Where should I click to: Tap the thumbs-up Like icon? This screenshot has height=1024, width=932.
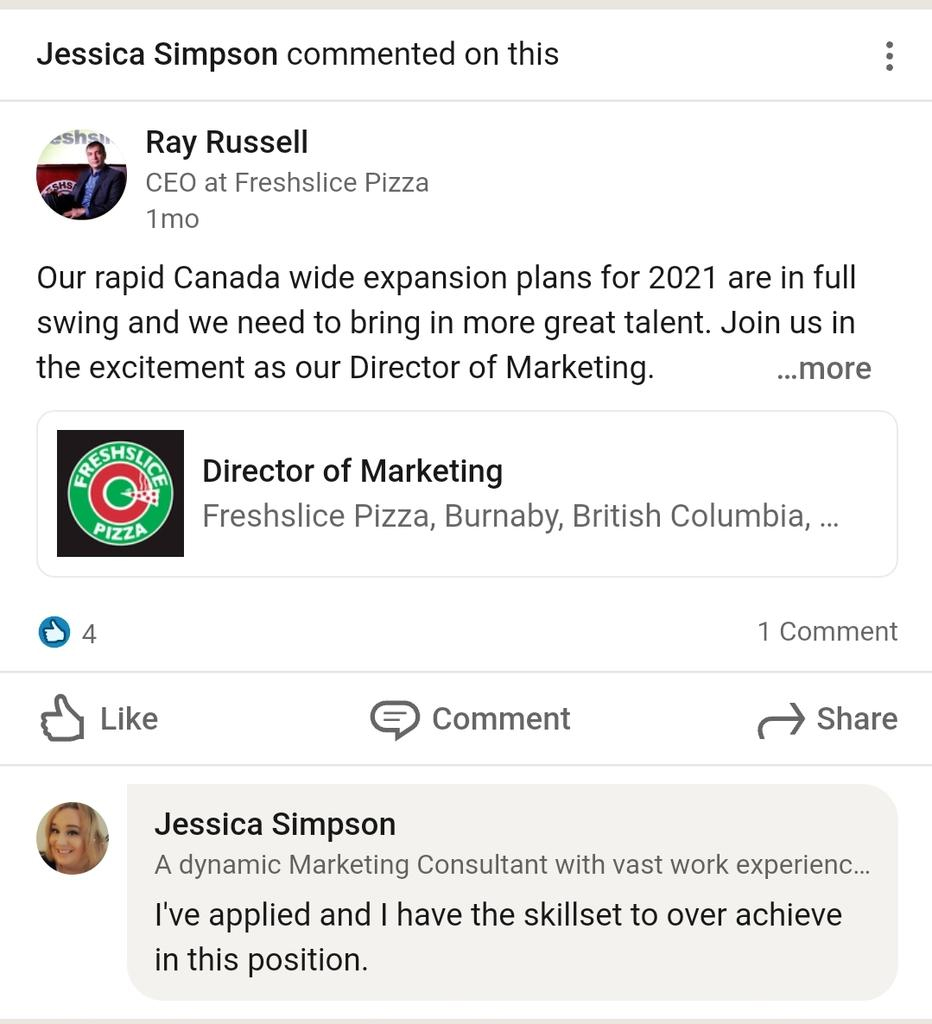[63, 718]
